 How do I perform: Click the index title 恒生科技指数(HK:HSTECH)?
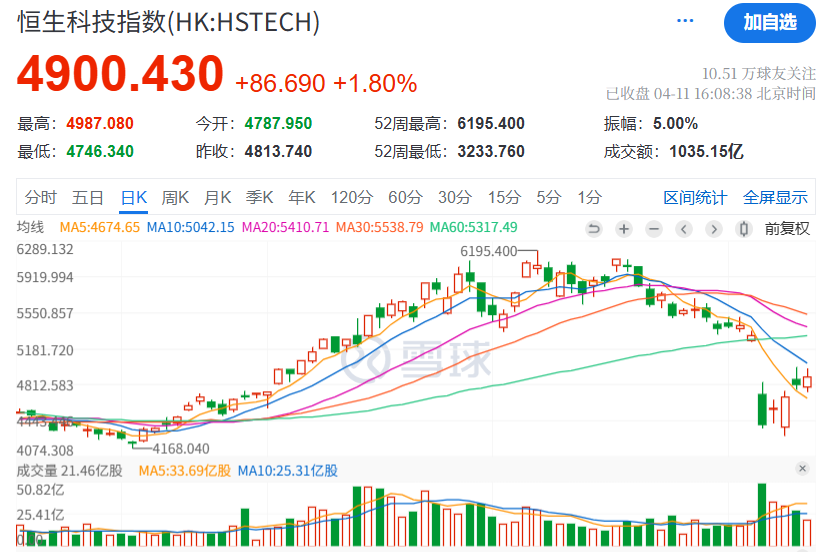(168, 22)
